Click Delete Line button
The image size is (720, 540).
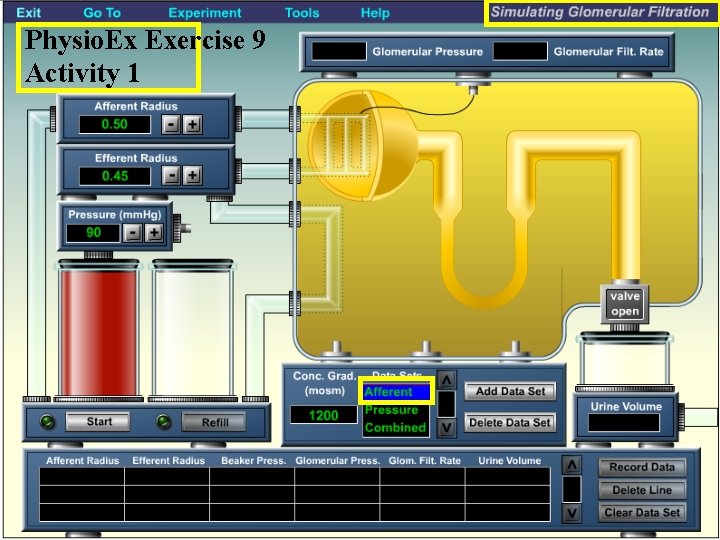pyautogui.click(x=641, y=490)
